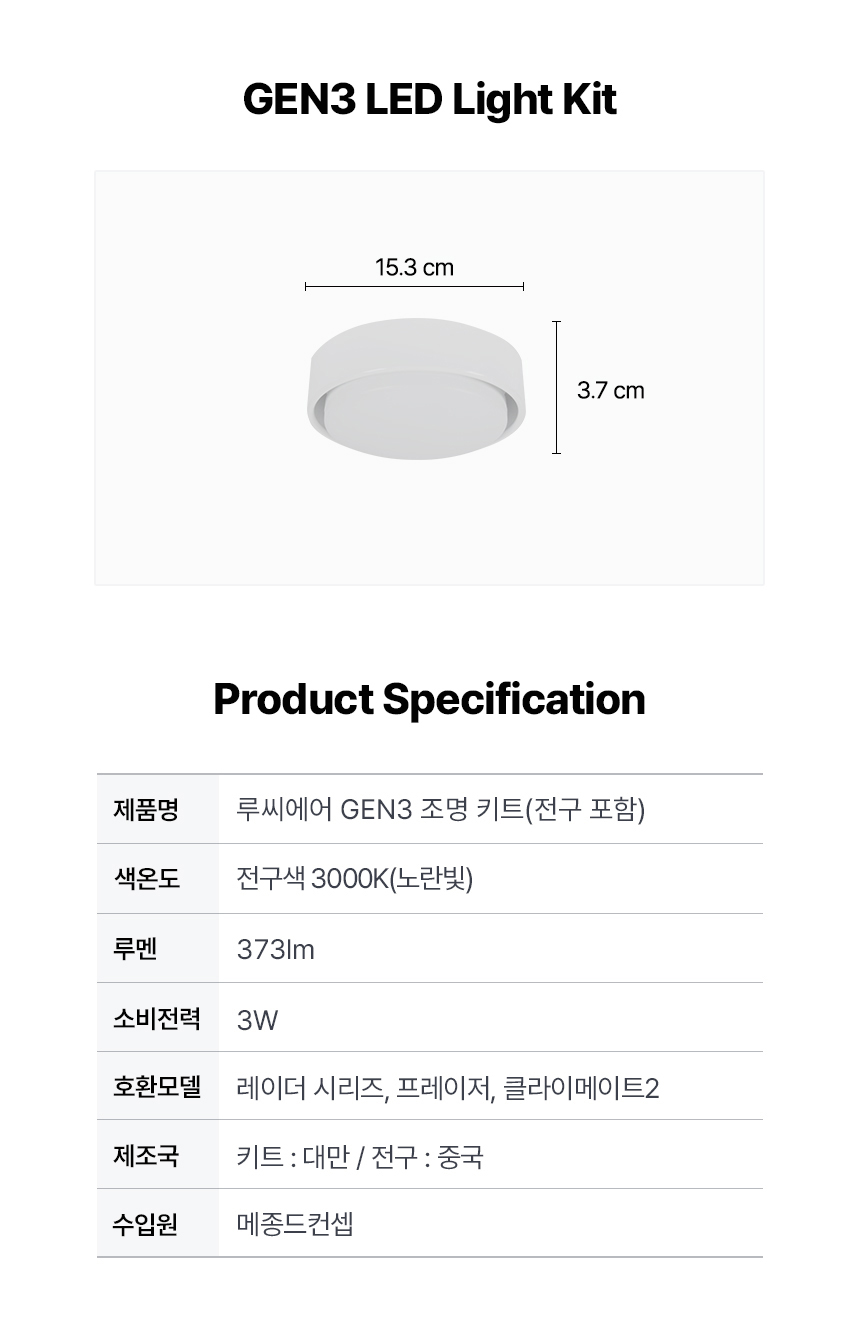This screenshot has height=1333, width=860.
Task: Select the 색온도 row label
Action: [x=146, y=878]
